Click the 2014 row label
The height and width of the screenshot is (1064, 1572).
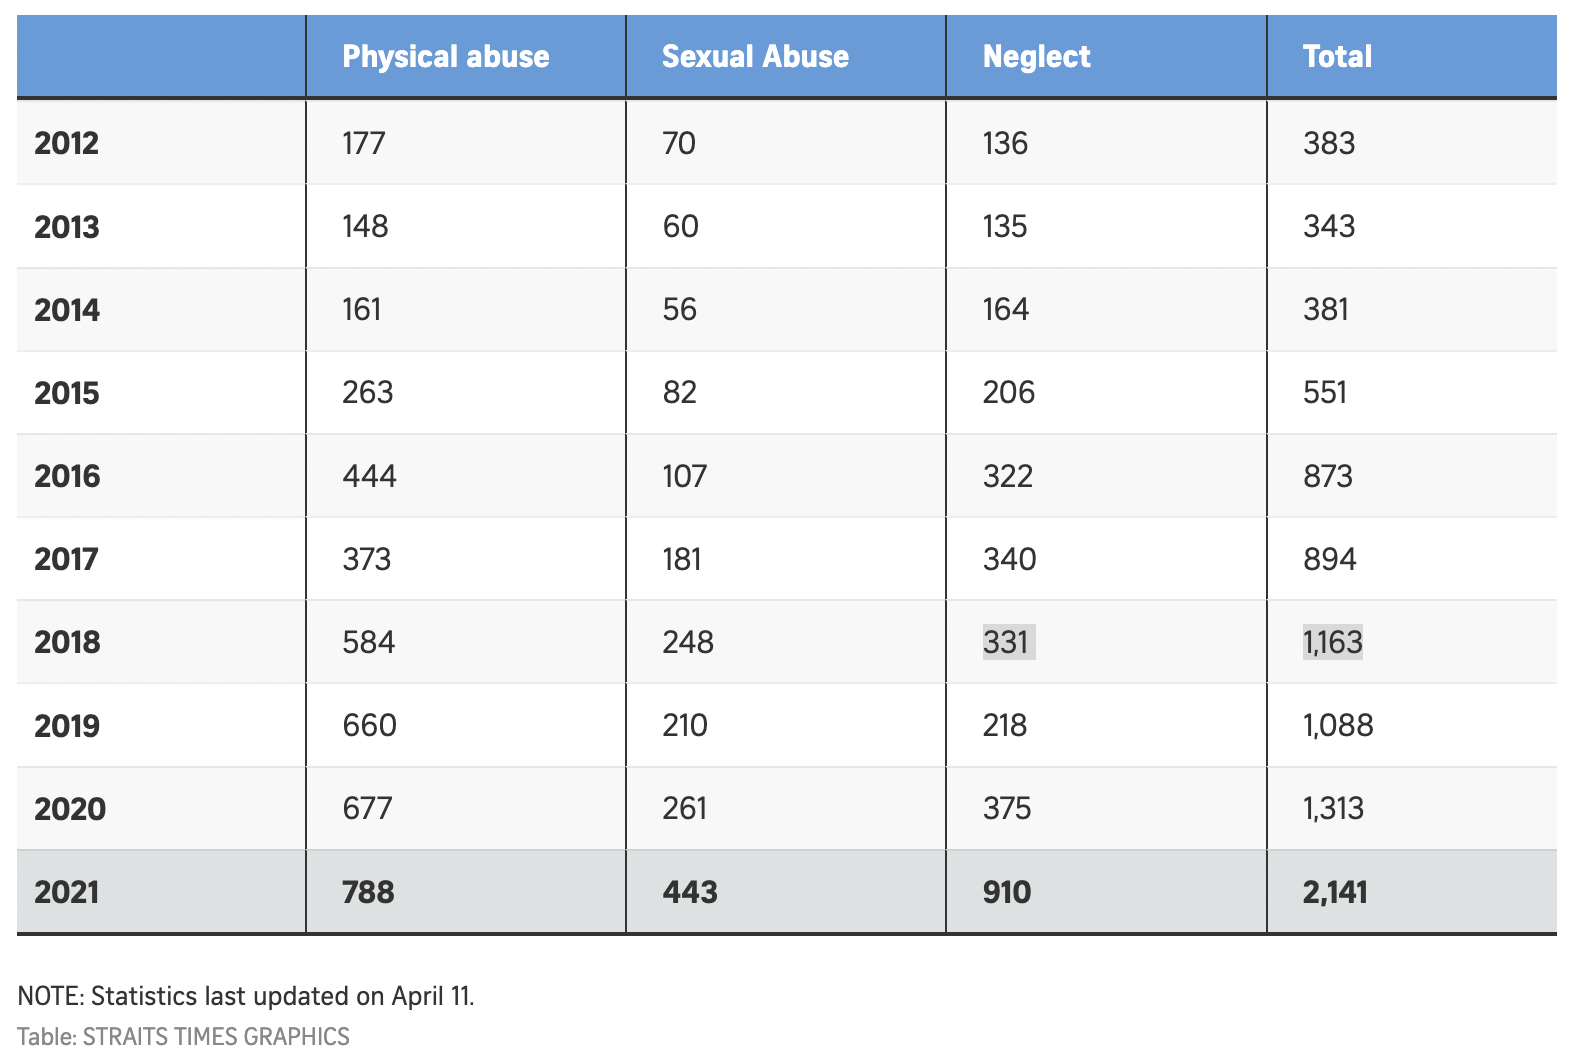(67, 310)
